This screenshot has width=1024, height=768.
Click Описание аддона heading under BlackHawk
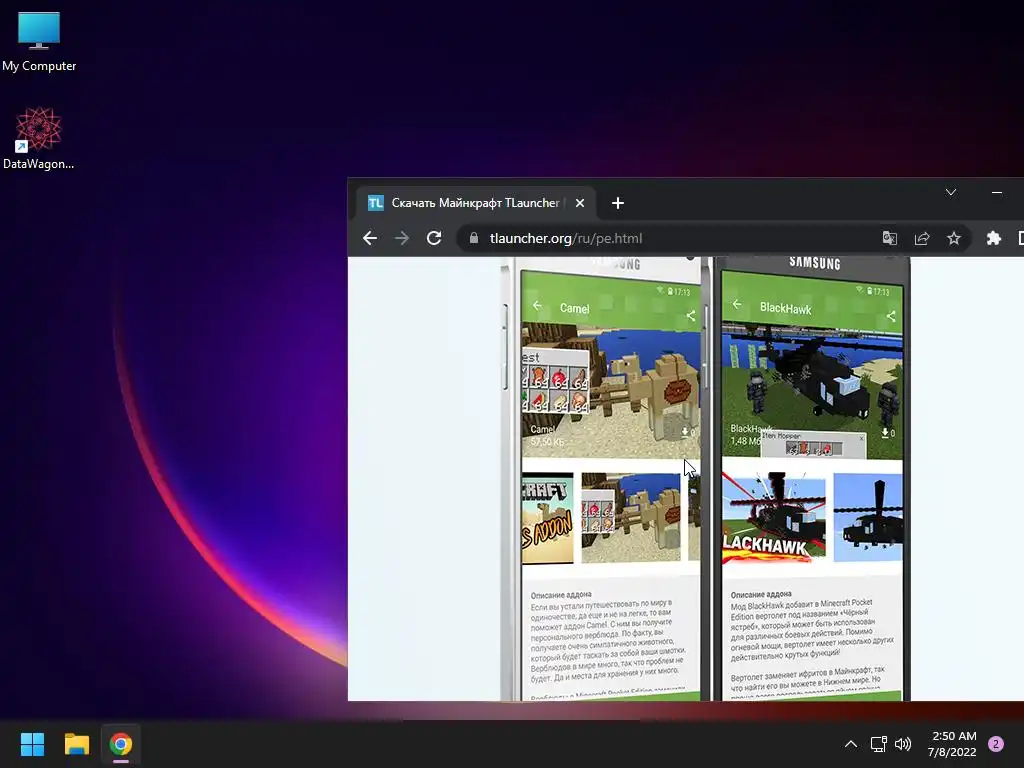(x=761, y=594)
